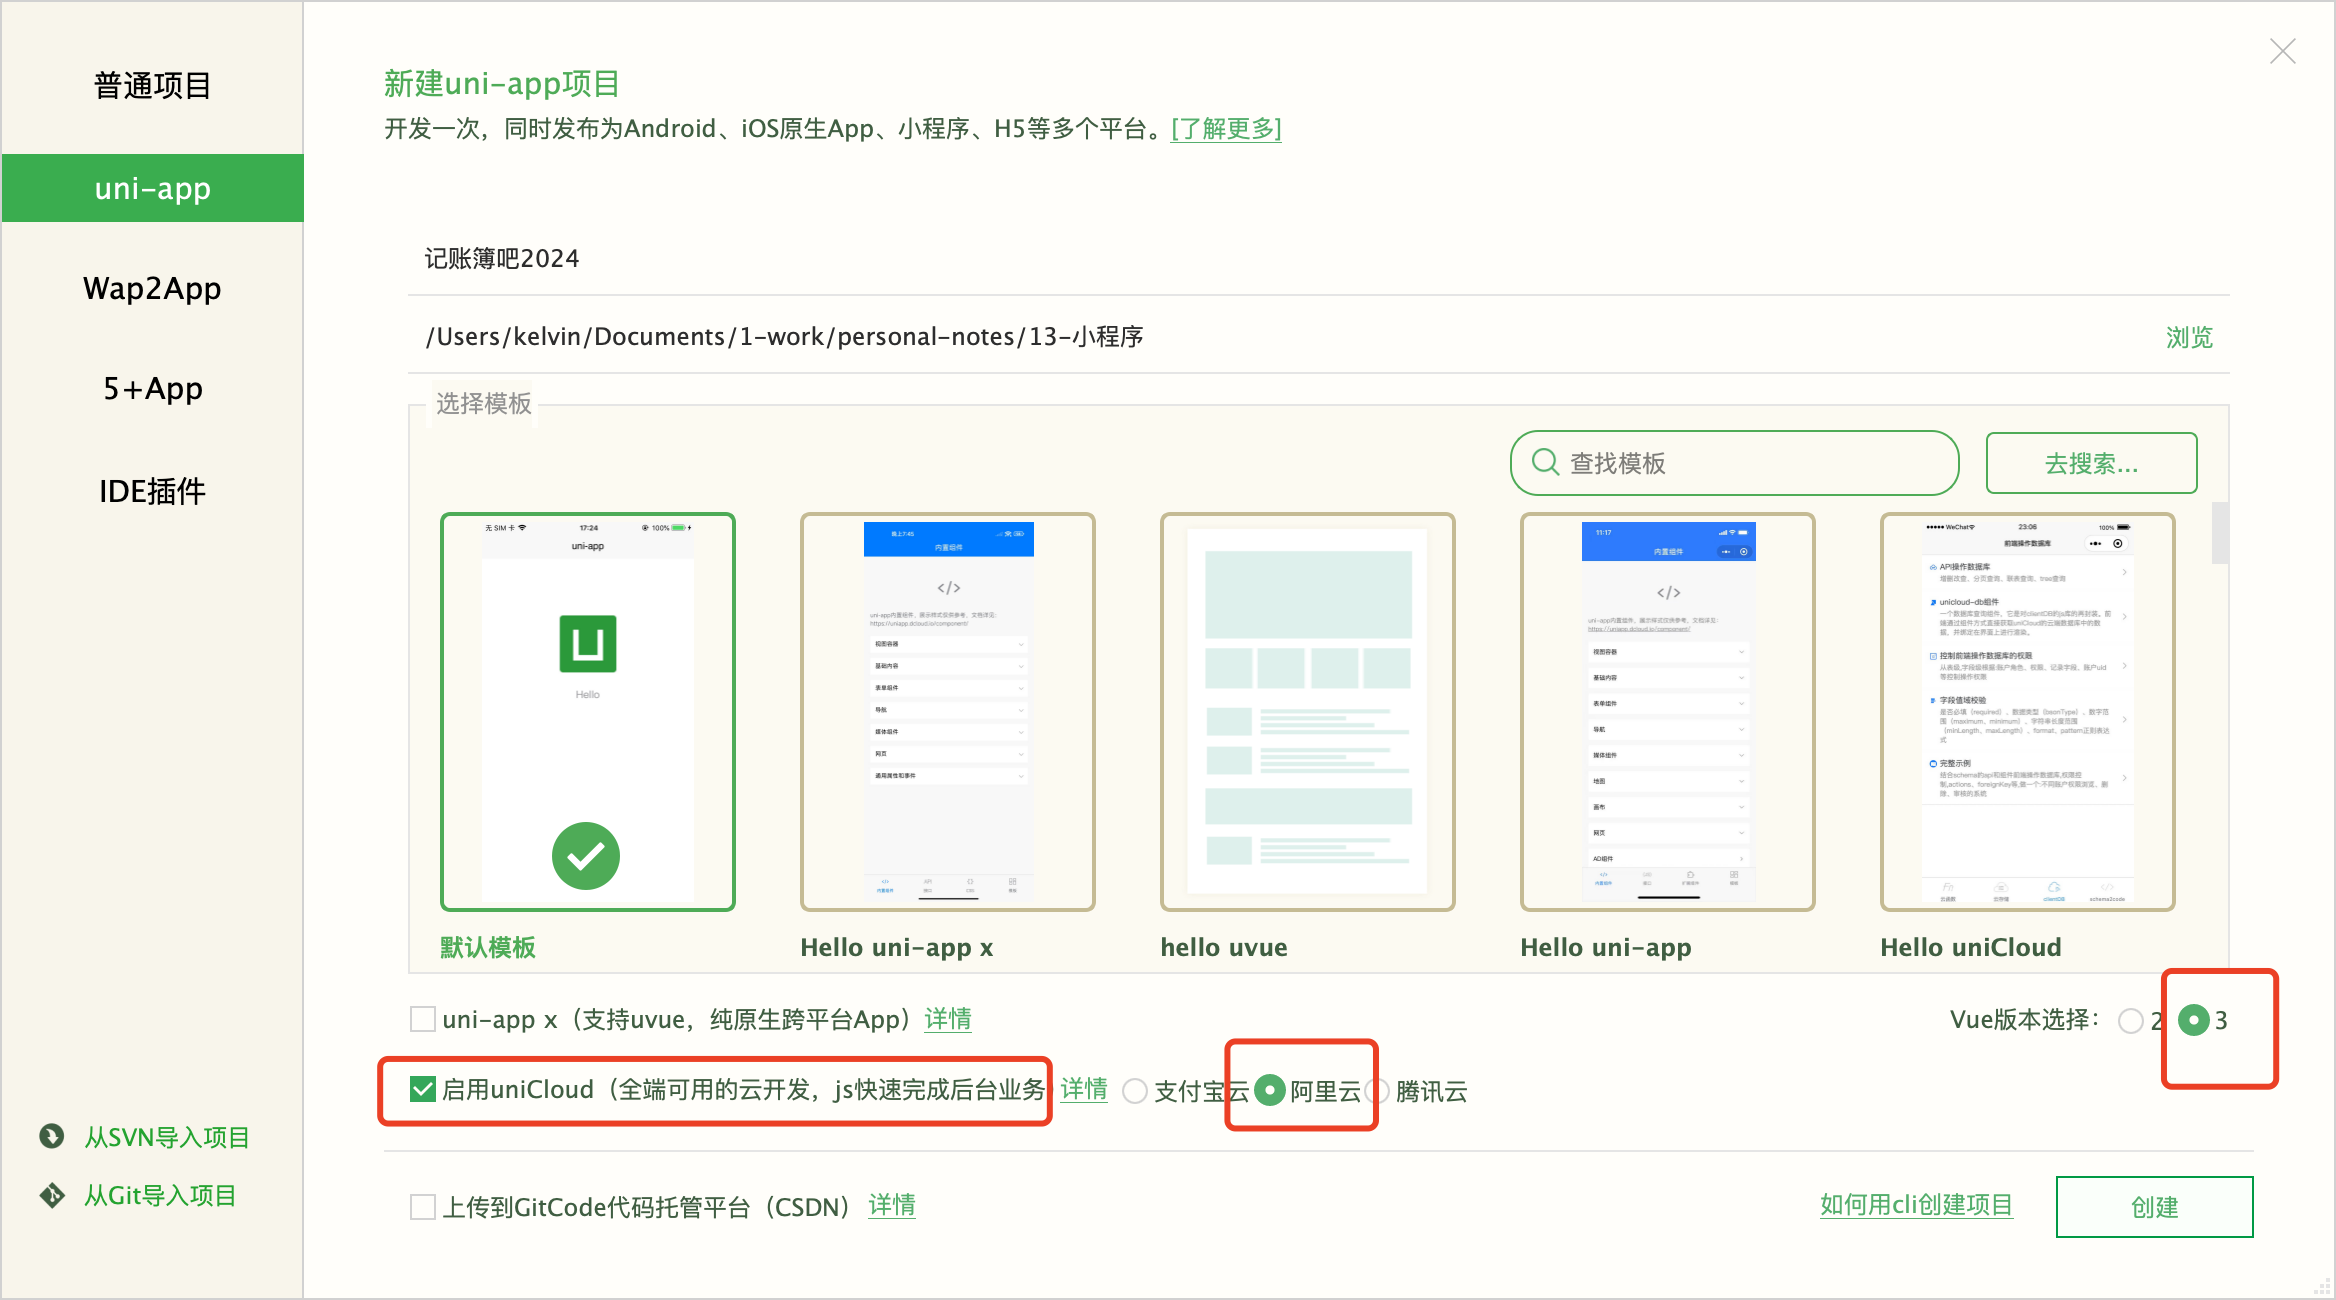Screen dimensions: 2336x1300
Task: Choose the Hello uniCloud template thumbnail
Action: 2027,711
